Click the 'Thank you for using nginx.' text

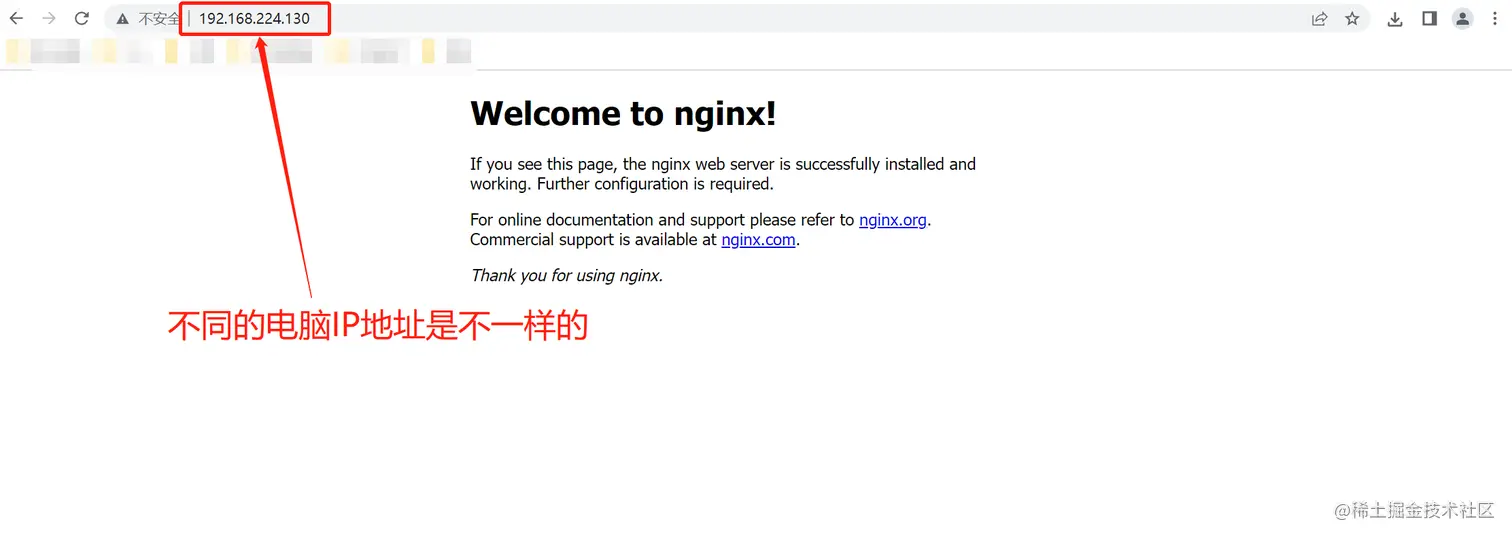[567, 275]
